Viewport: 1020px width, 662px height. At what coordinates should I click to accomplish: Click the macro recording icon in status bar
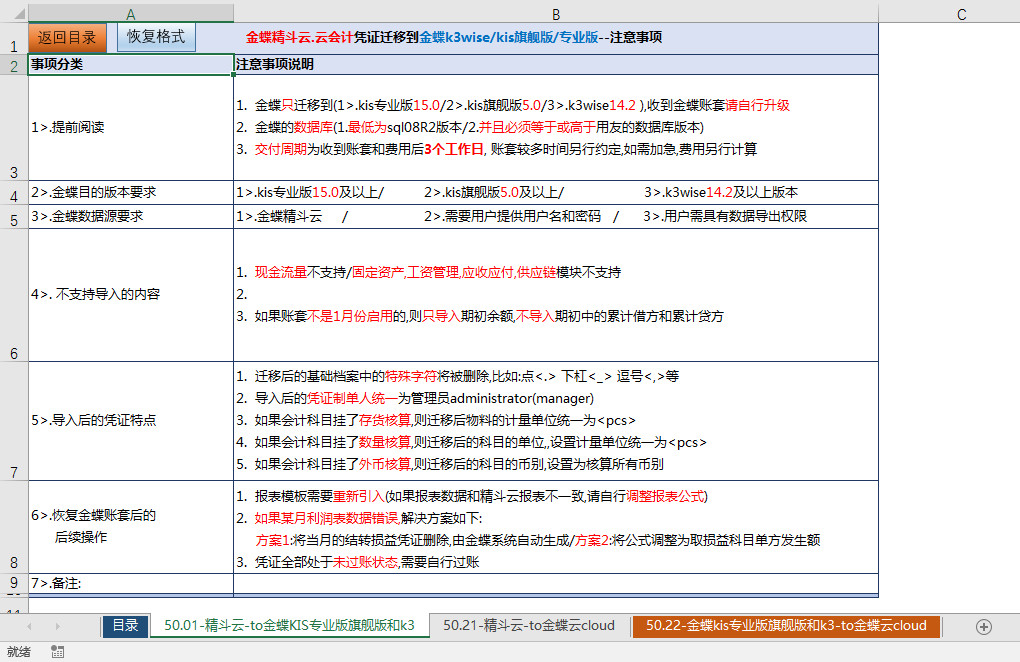coord(58,651)
